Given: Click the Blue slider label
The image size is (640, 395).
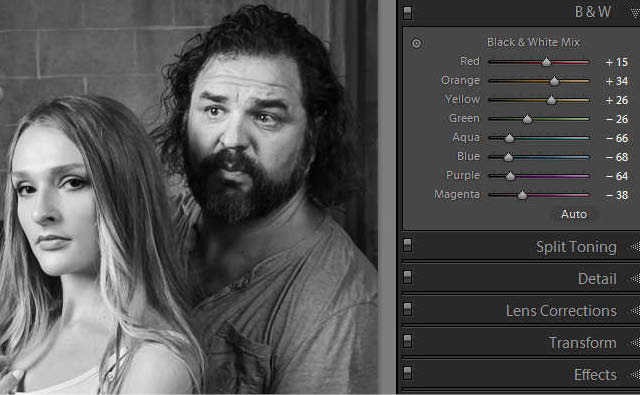Looking at the screenshot, I should [469, 156].
